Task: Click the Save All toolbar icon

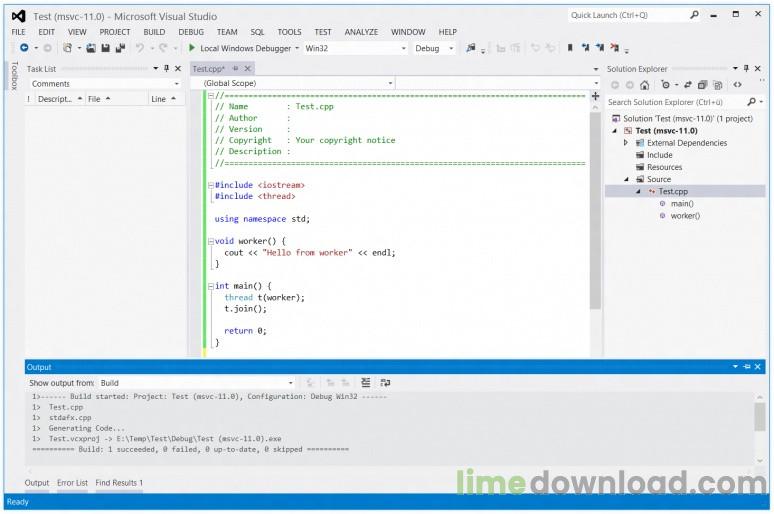Action: [x=120, y=48]
